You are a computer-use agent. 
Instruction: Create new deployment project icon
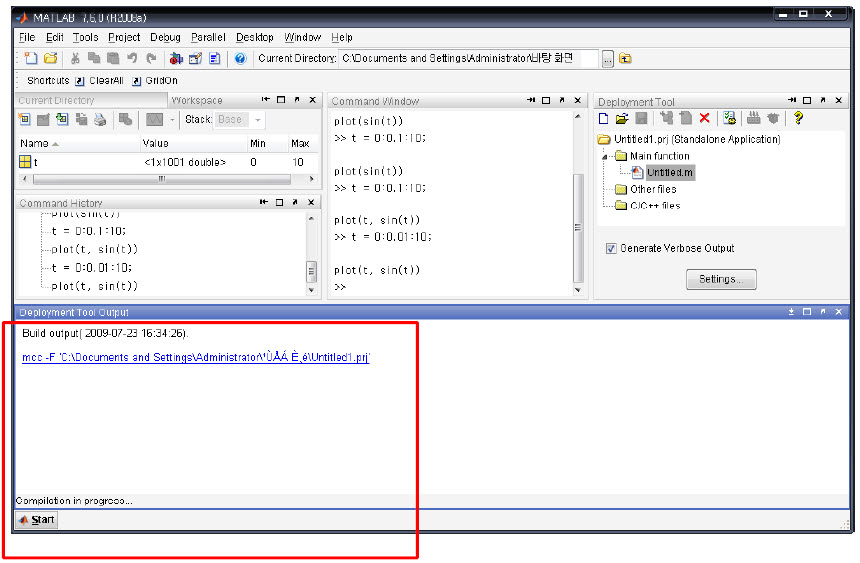click(603, 118)
